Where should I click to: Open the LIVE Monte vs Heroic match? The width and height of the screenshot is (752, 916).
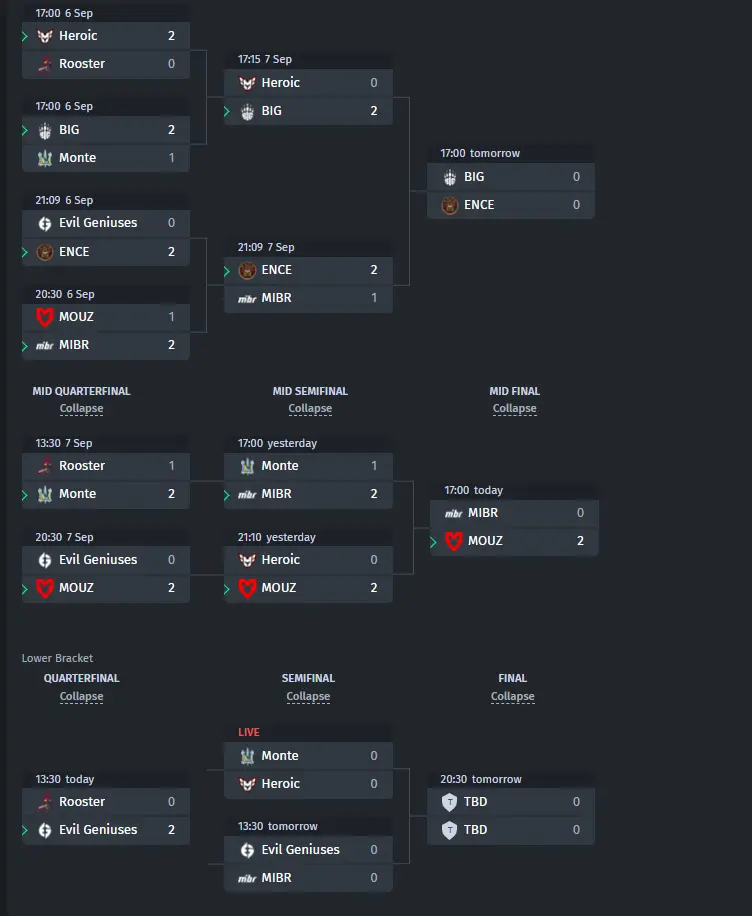(308, 762)
